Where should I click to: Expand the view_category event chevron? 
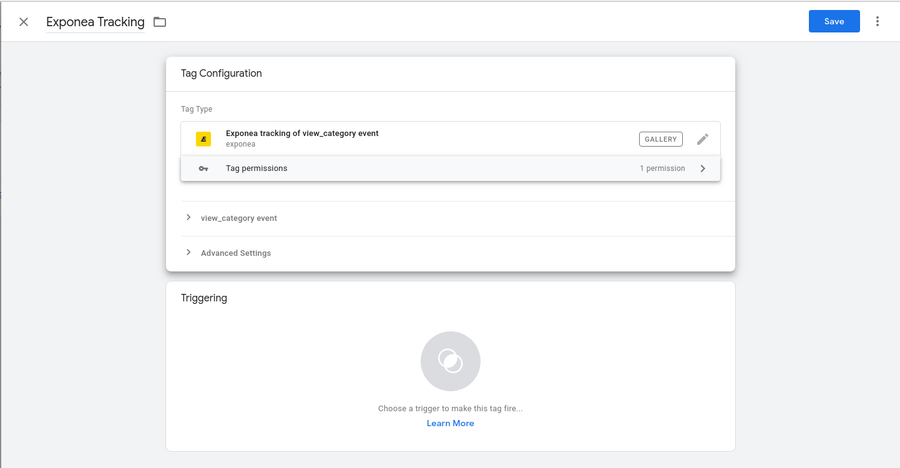[188, 218]
